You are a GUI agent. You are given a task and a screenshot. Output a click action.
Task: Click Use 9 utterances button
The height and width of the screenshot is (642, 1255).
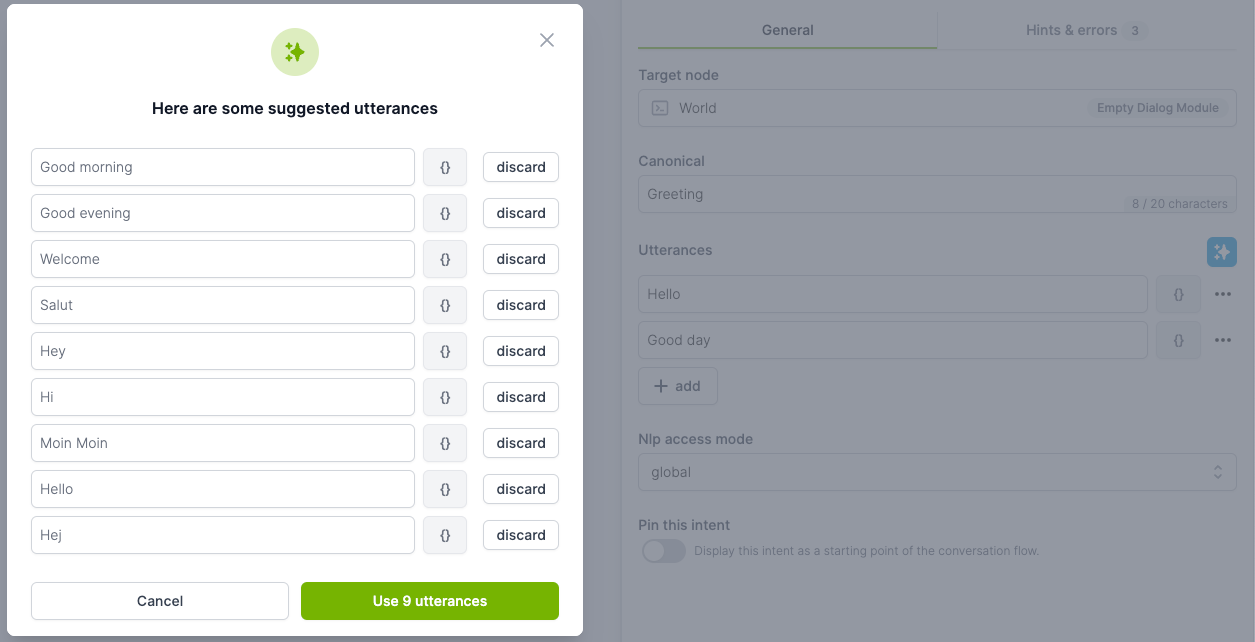(429, 601)
